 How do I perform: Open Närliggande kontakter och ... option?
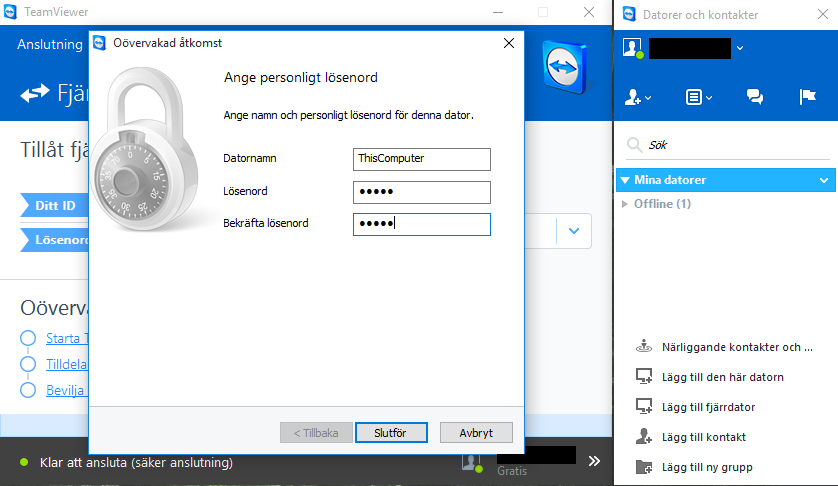tap(737, 347)
